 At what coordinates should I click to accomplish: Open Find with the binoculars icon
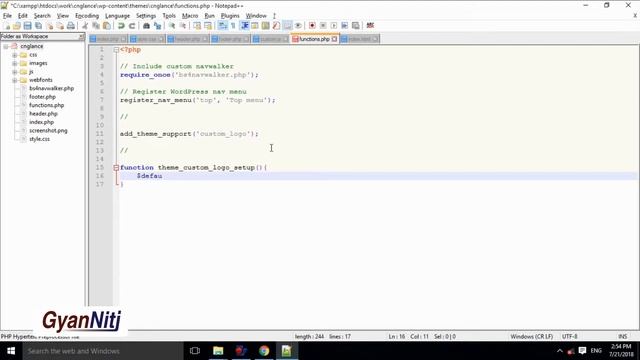[x=146, y=26]
